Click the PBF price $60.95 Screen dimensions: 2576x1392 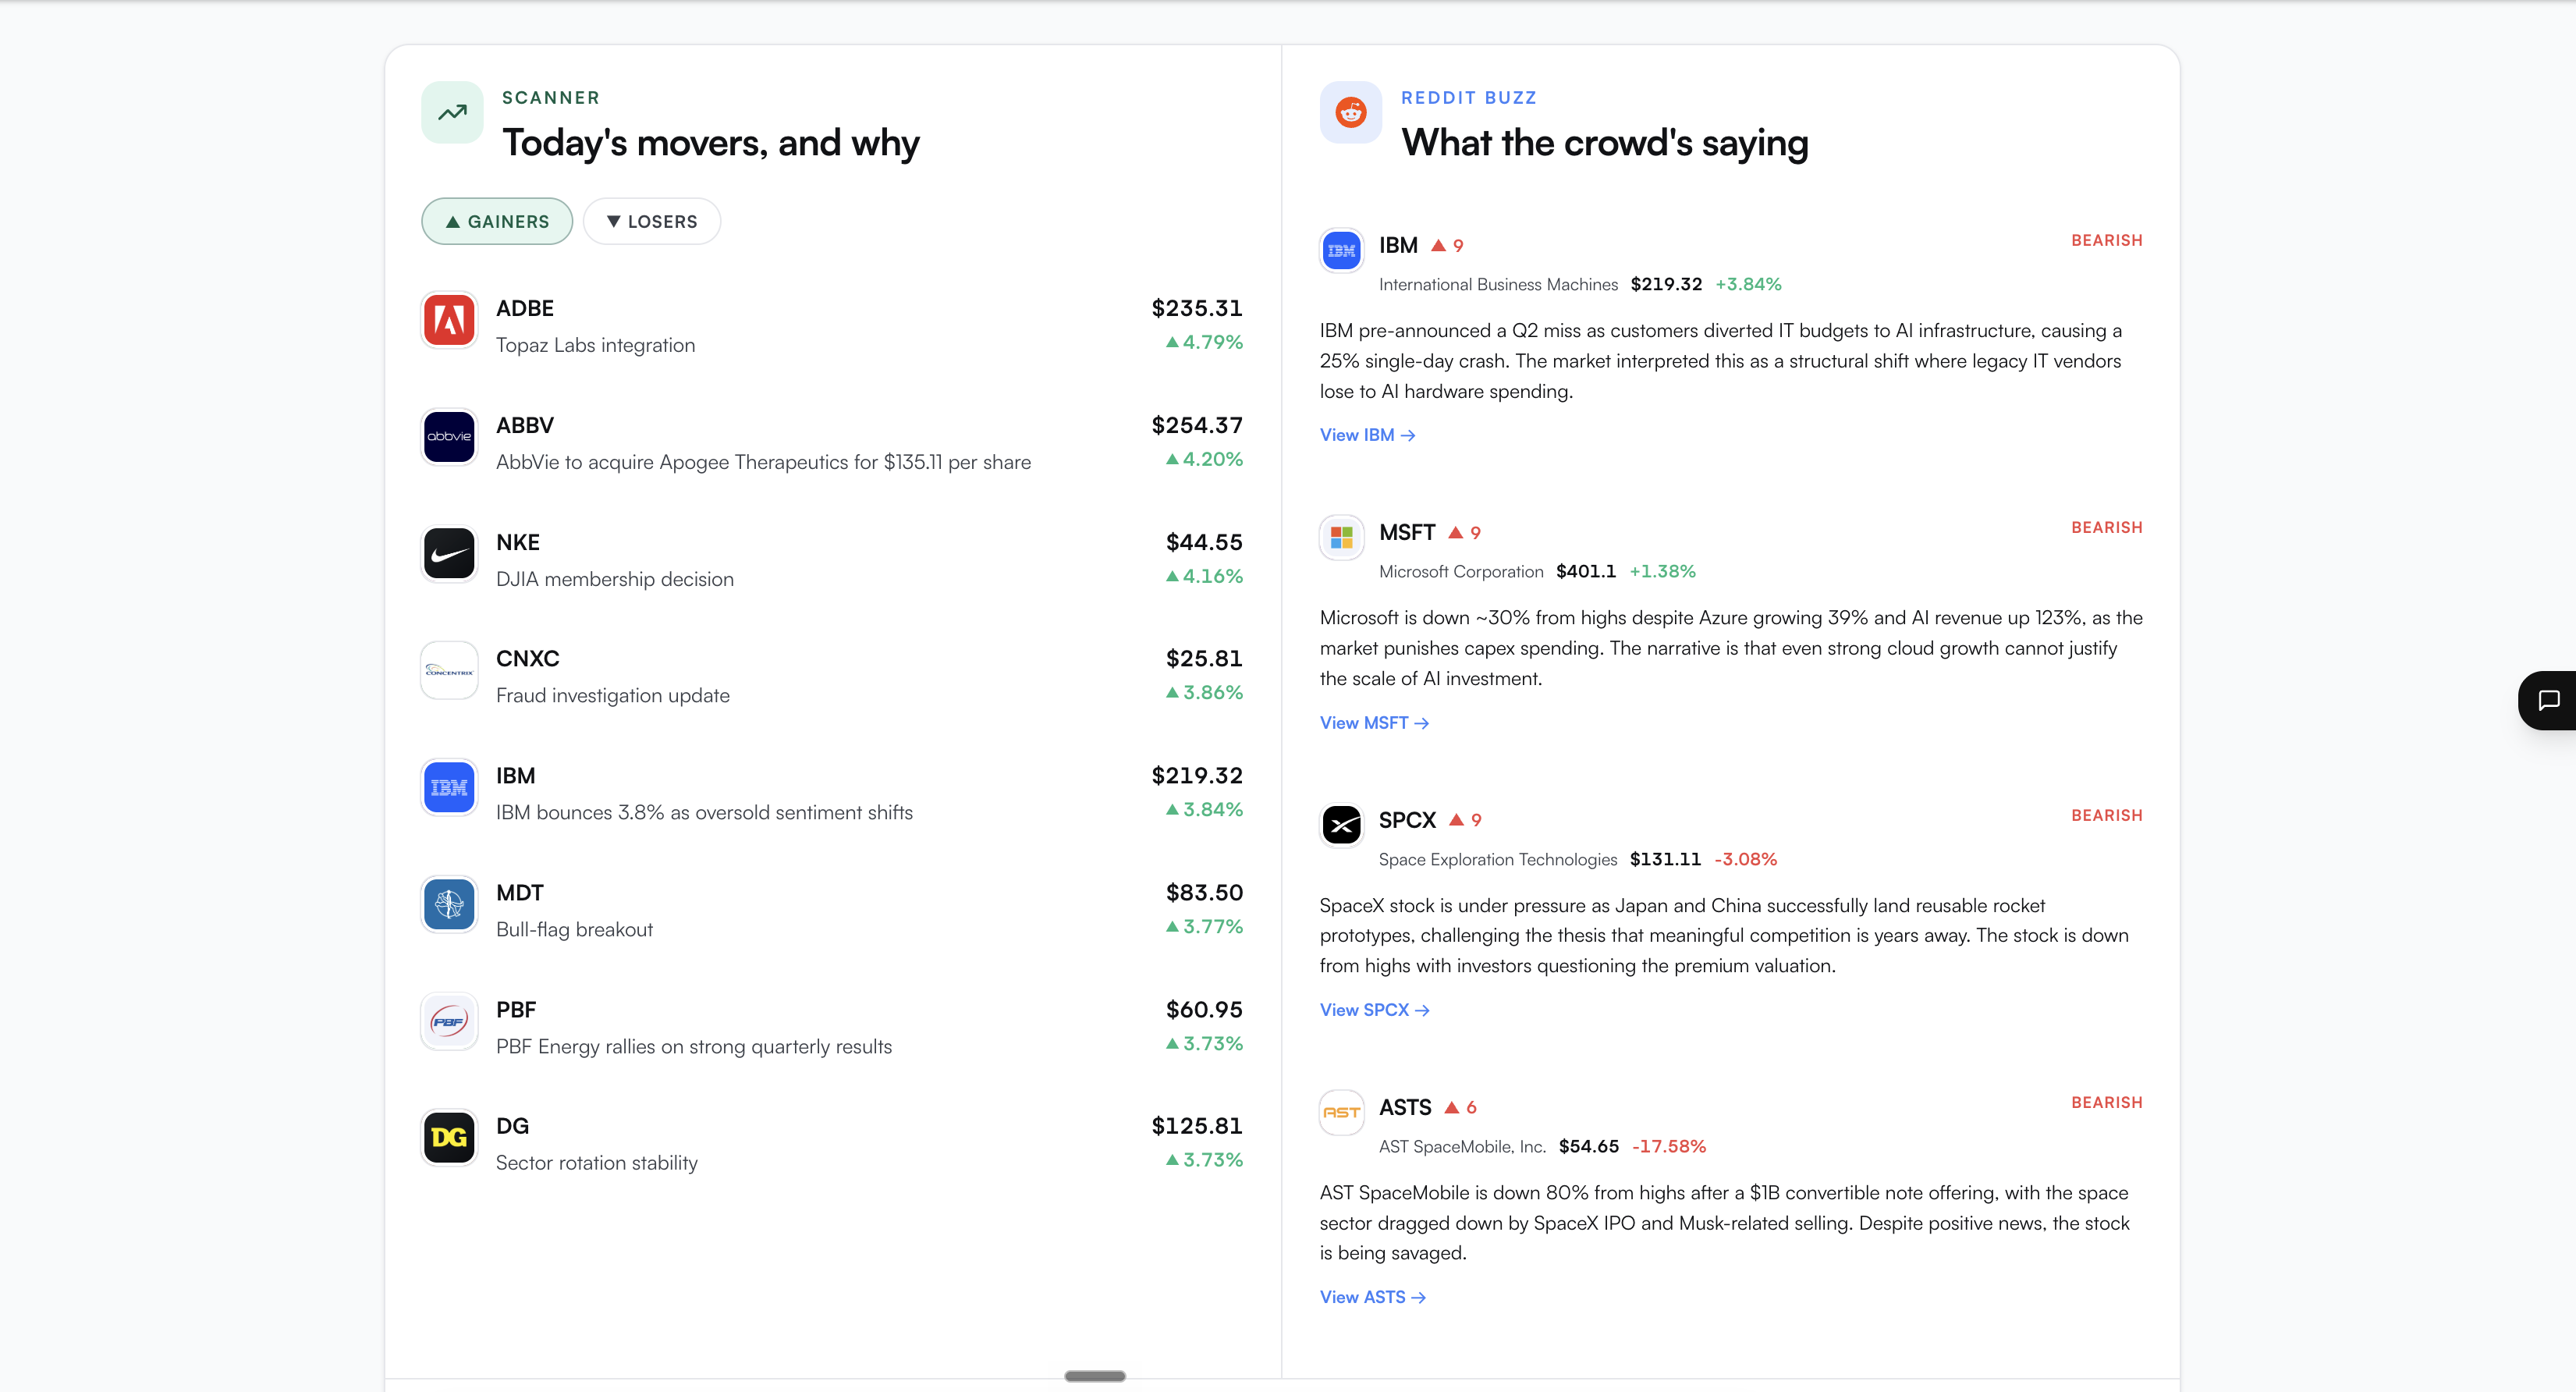tap(1204, 1010)
